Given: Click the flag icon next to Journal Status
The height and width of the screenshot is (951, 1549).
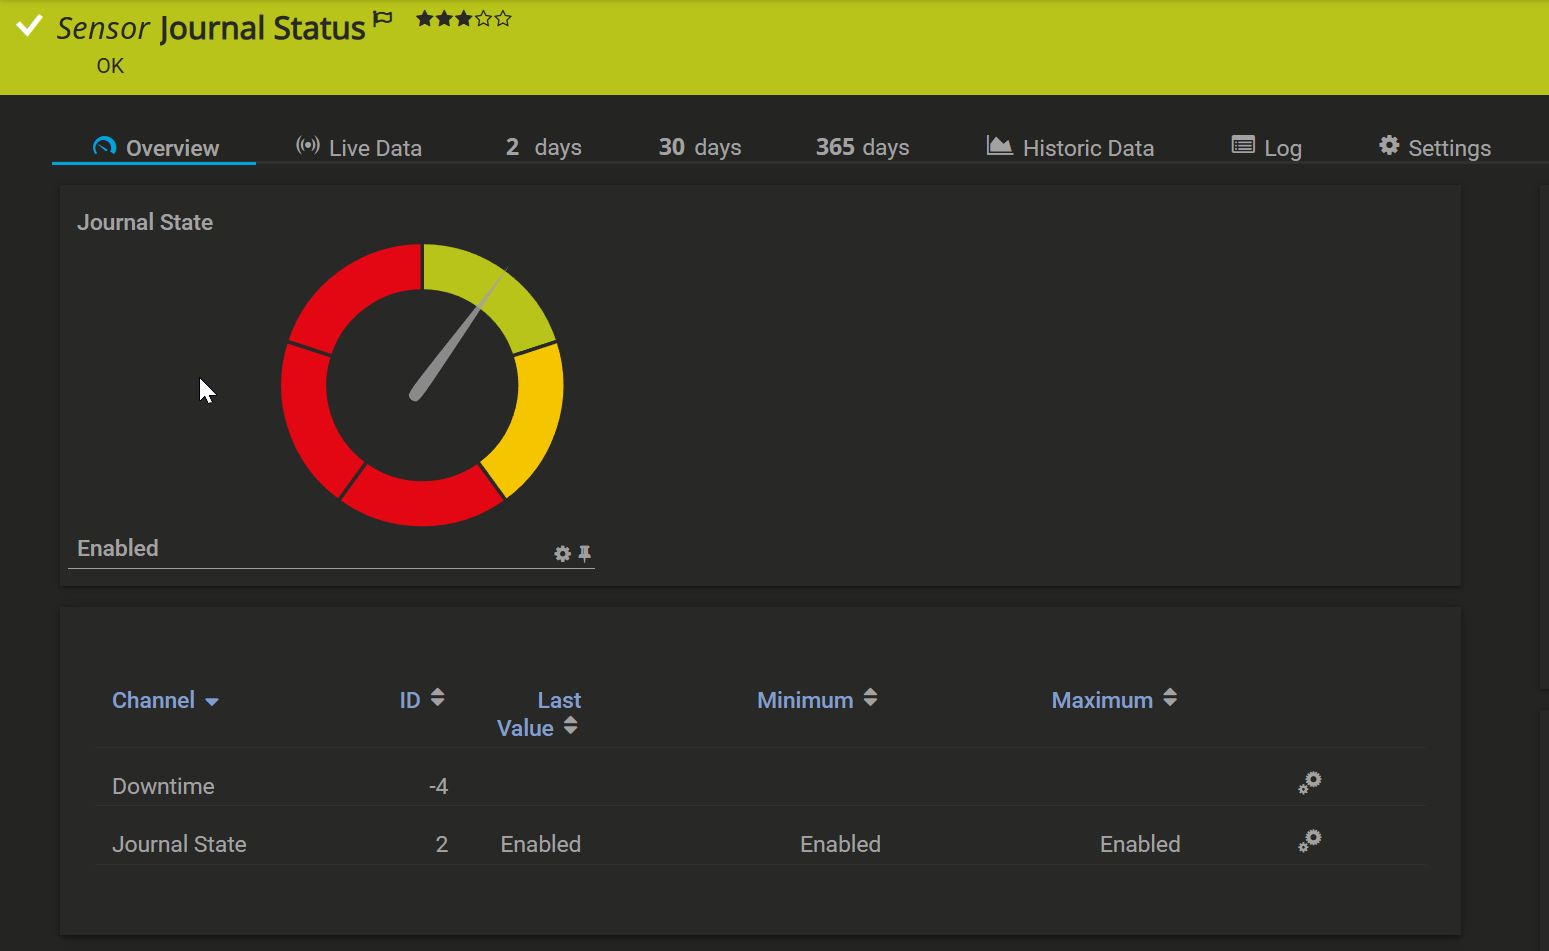Looking at the screenshot, I should (x=383, y=17).
